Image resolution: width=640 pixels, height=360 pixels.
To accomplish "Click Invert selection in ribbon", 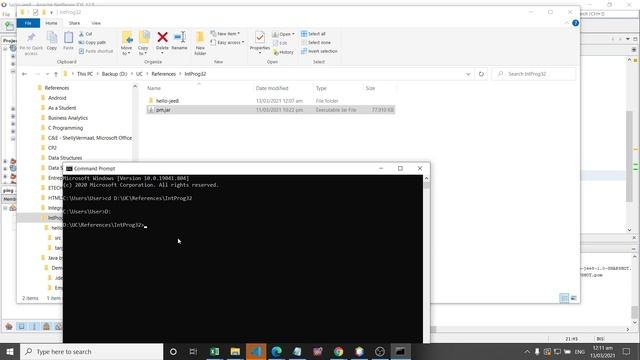I will pyautogui.click(x=319, y=51).
